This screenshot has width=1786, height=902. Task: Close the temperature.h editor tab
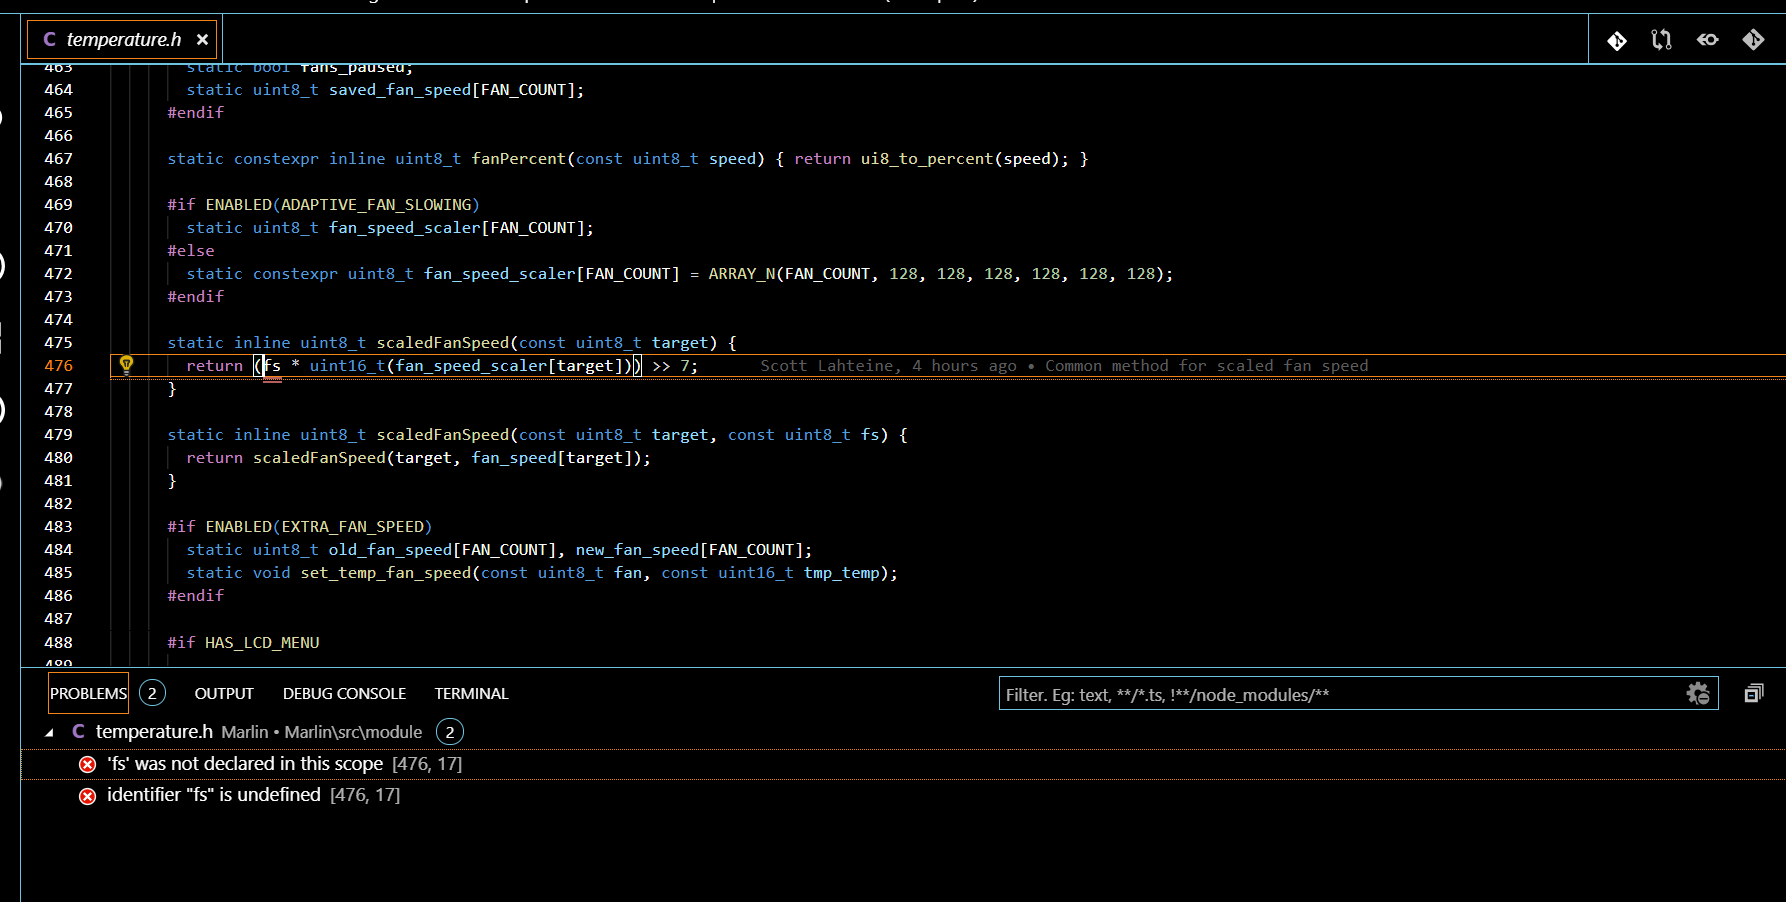[x=202, y=40]
